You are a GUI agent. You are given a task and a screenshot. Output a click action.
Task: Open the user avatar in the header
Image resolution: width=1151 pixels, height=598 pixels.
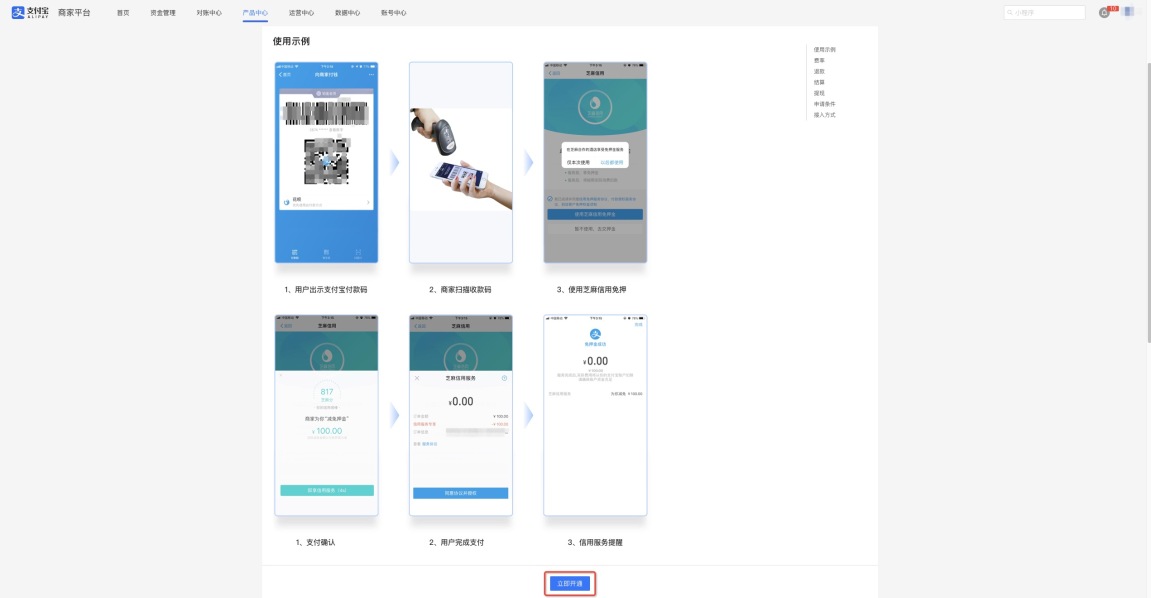point(1129,12)
